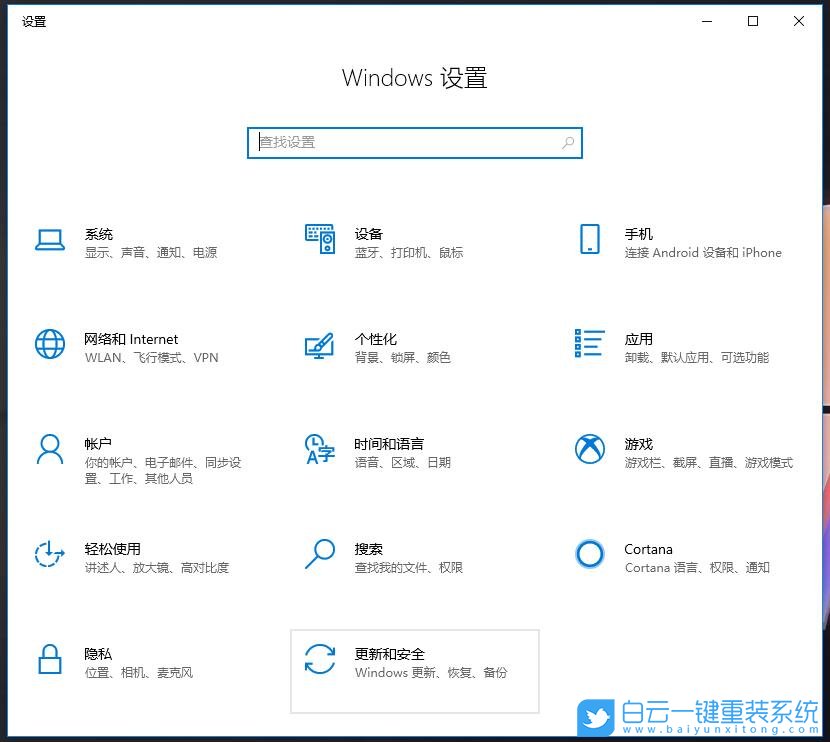
Task: Click the 设置 title bar label
Action: [x=33, y=21]
